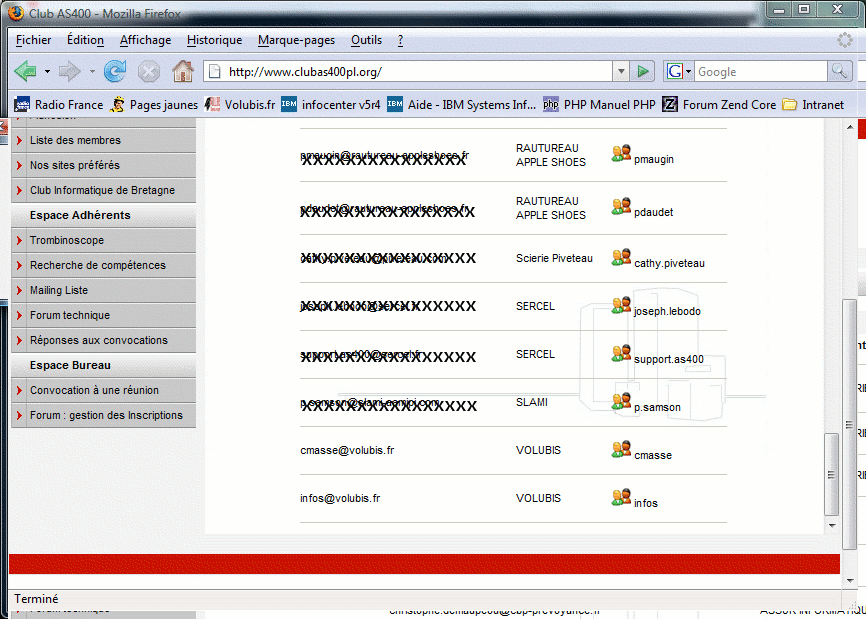Click the pmaugin username text
Screen dimensions: 866x619
pyautogui.click(x=653, y=159)
